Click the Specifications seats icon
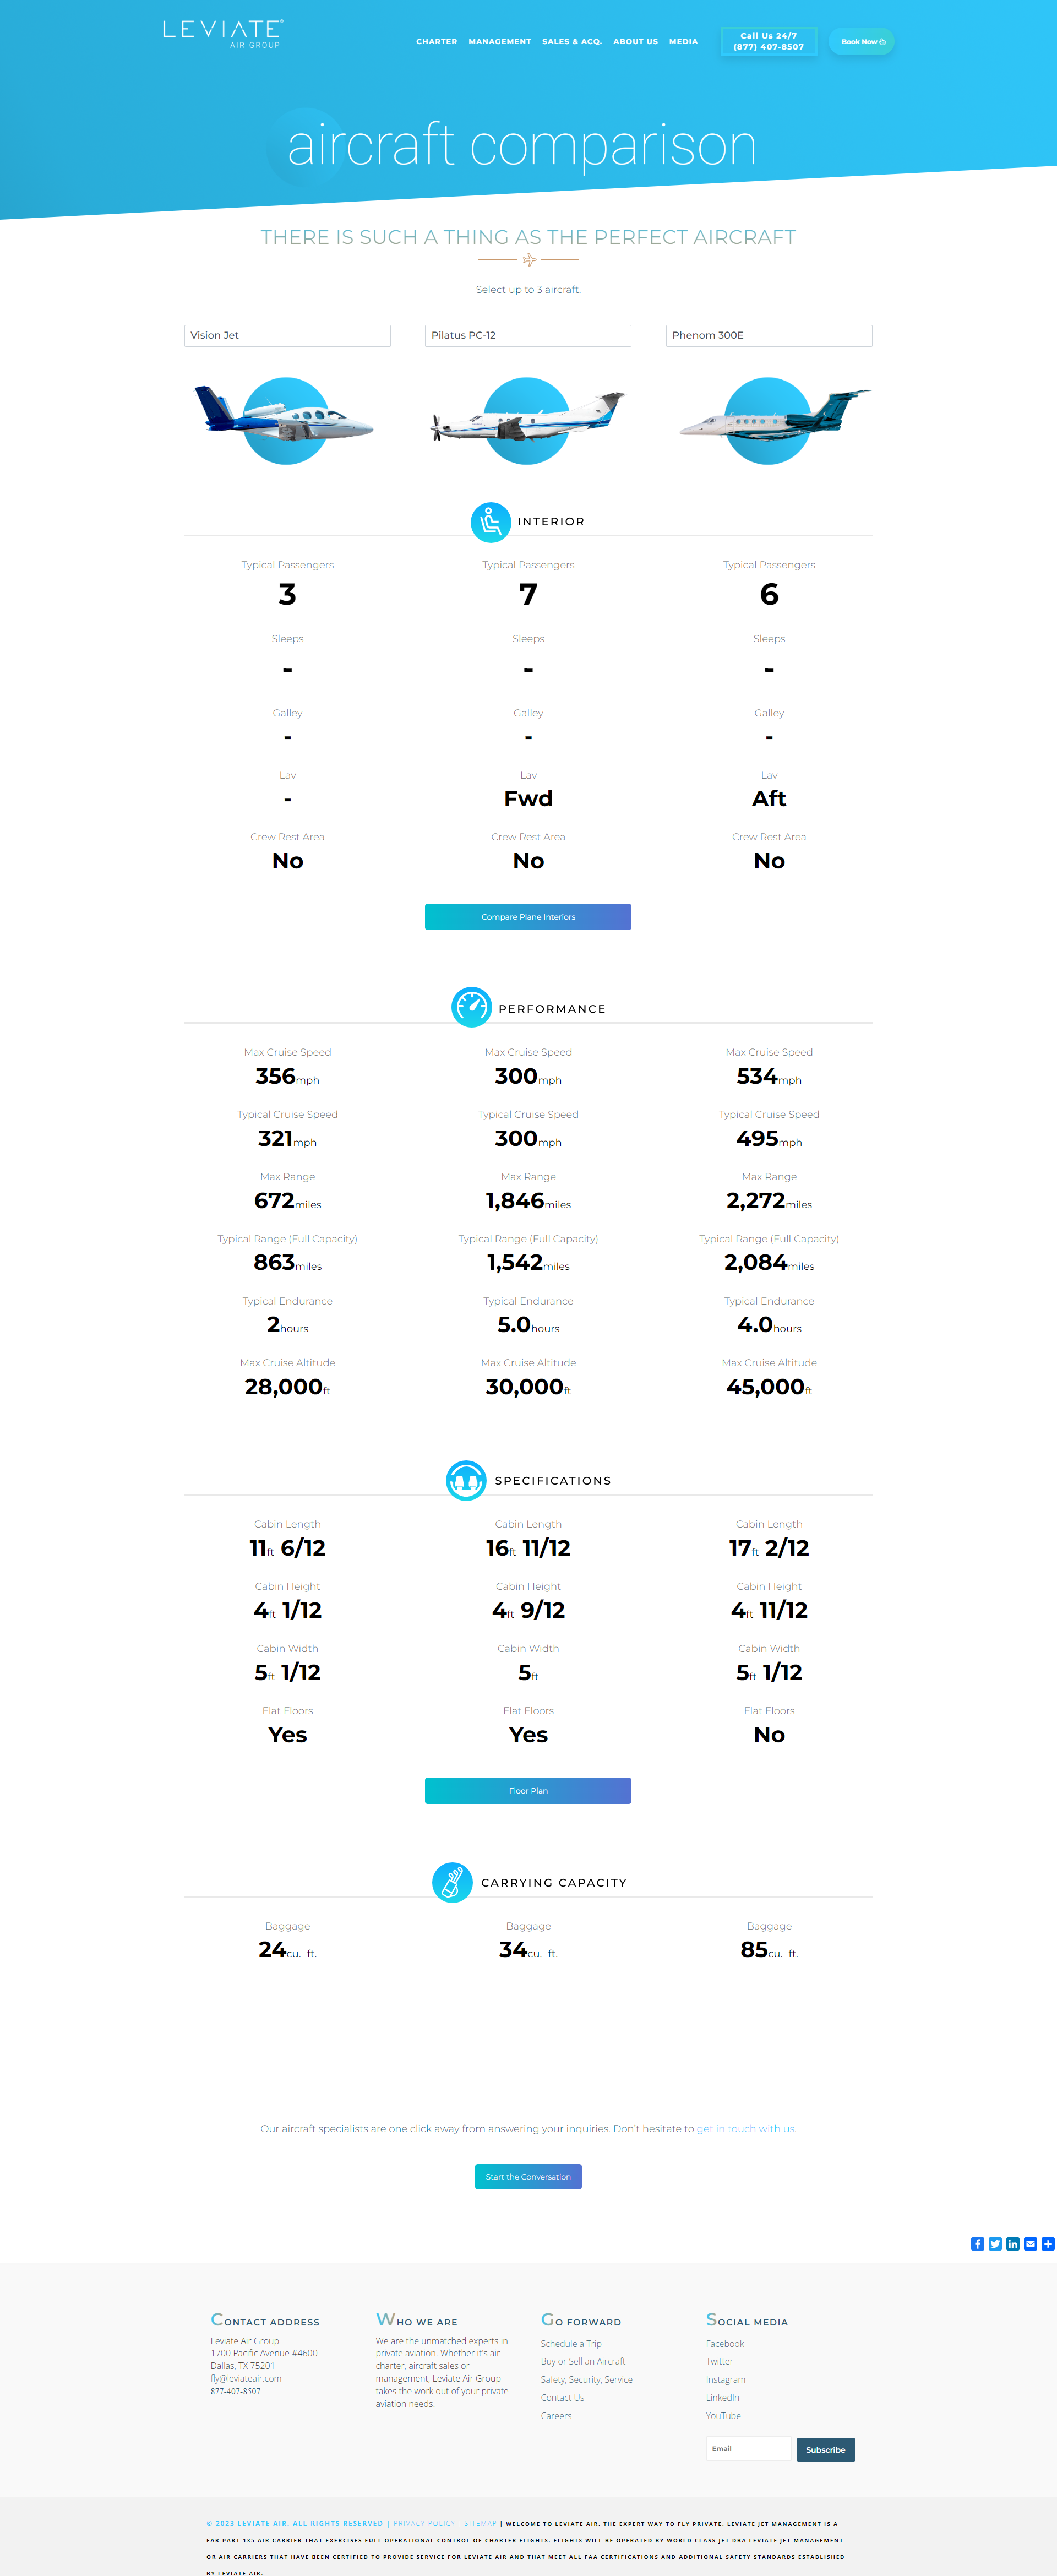 (466, 1480)
